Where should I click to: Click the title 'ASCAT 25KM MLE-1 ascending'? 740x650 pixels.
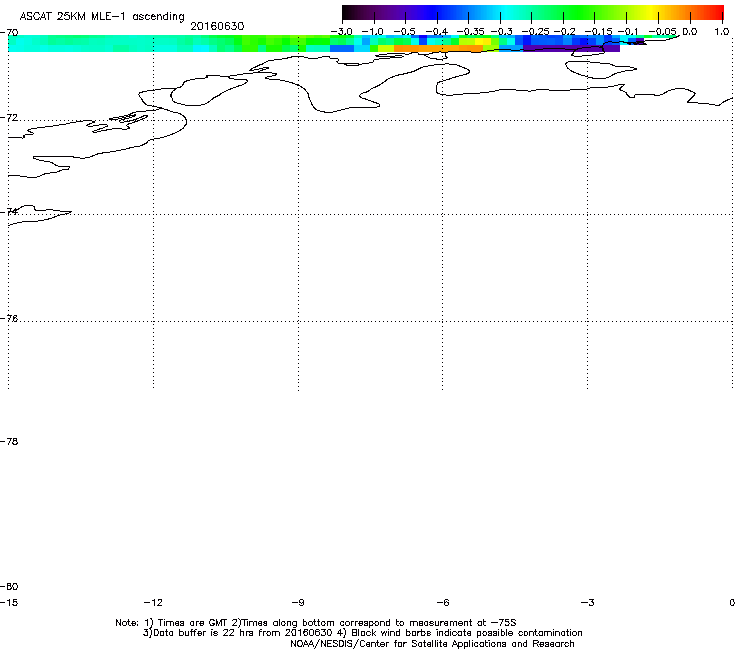point(102,17)
